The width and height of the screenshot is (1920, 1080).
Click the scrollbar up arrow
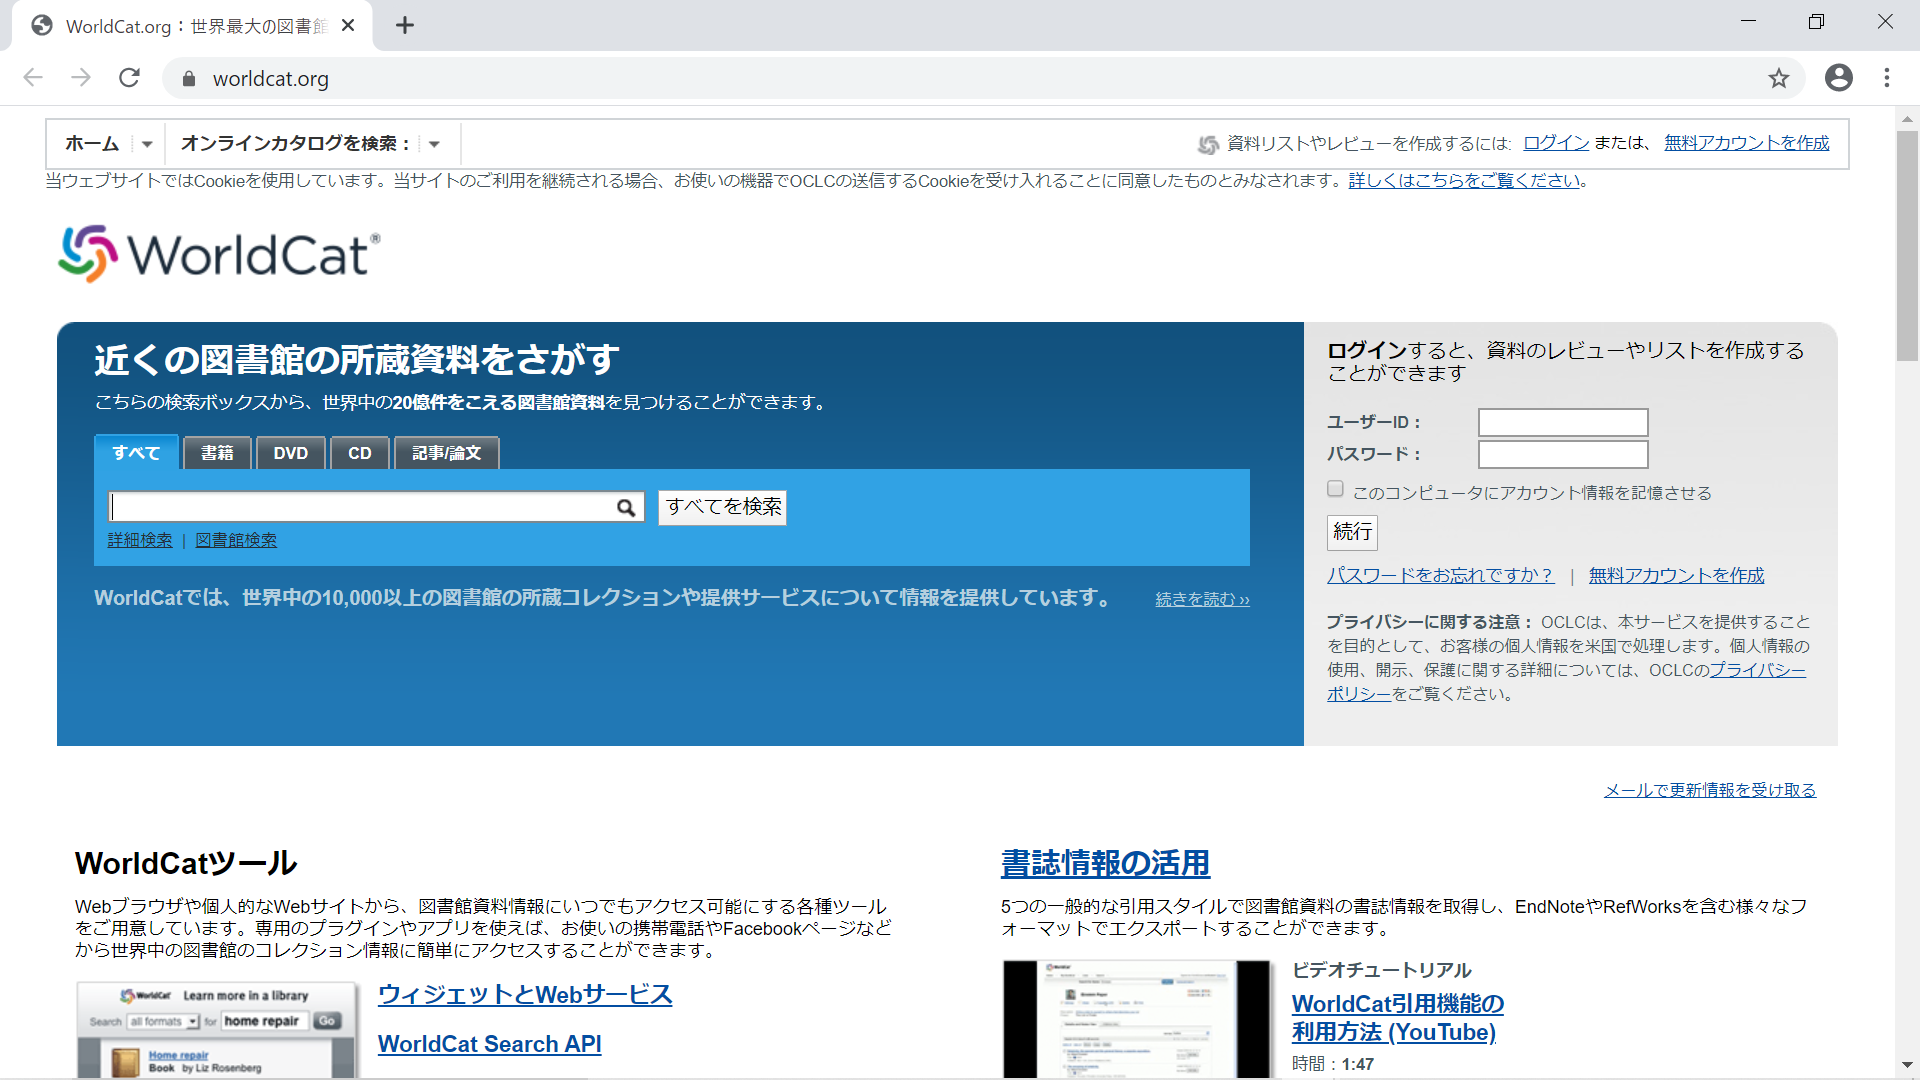click(1907, 118)
